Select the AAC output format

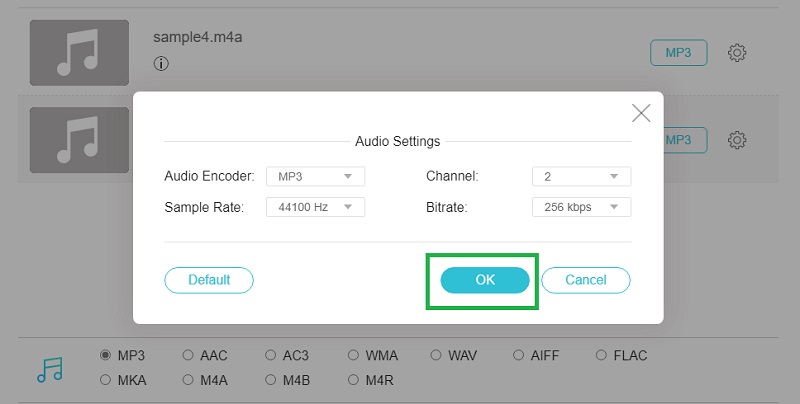click(188, 355)
